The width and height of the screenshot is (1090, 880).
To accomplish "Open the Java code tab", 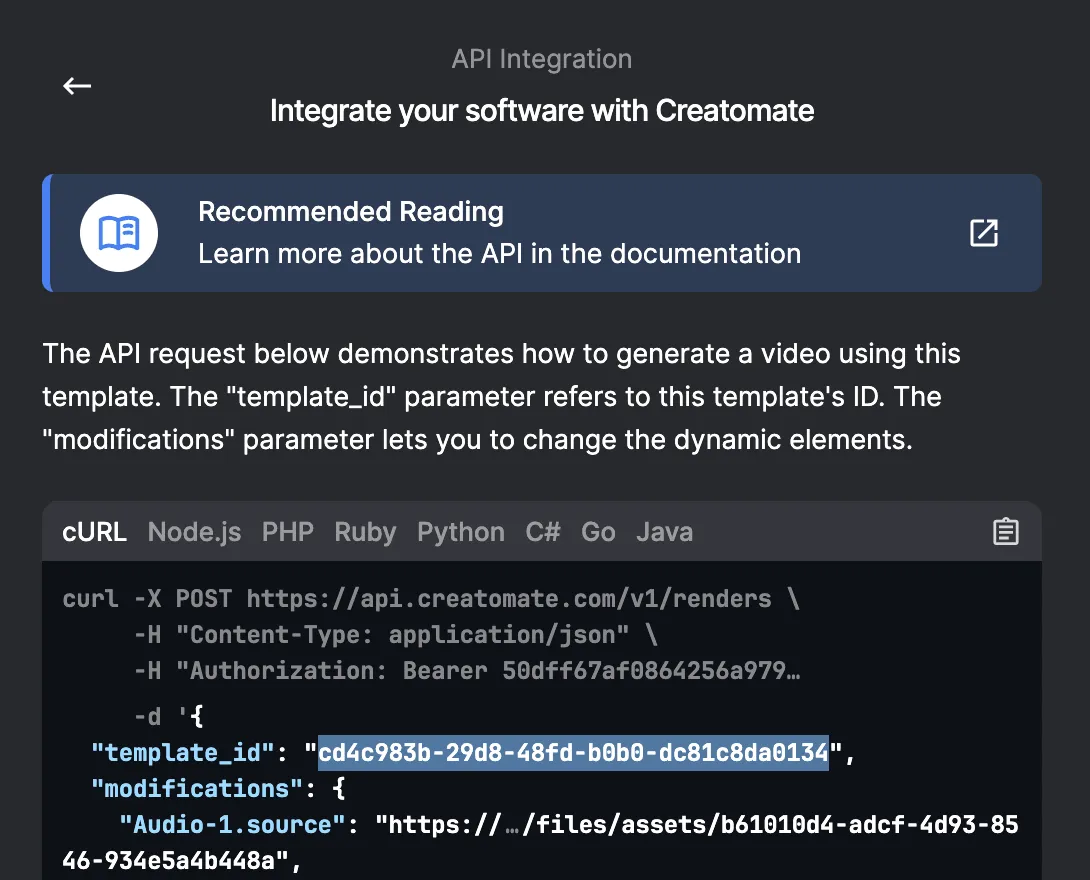I will tap(664, 532).
